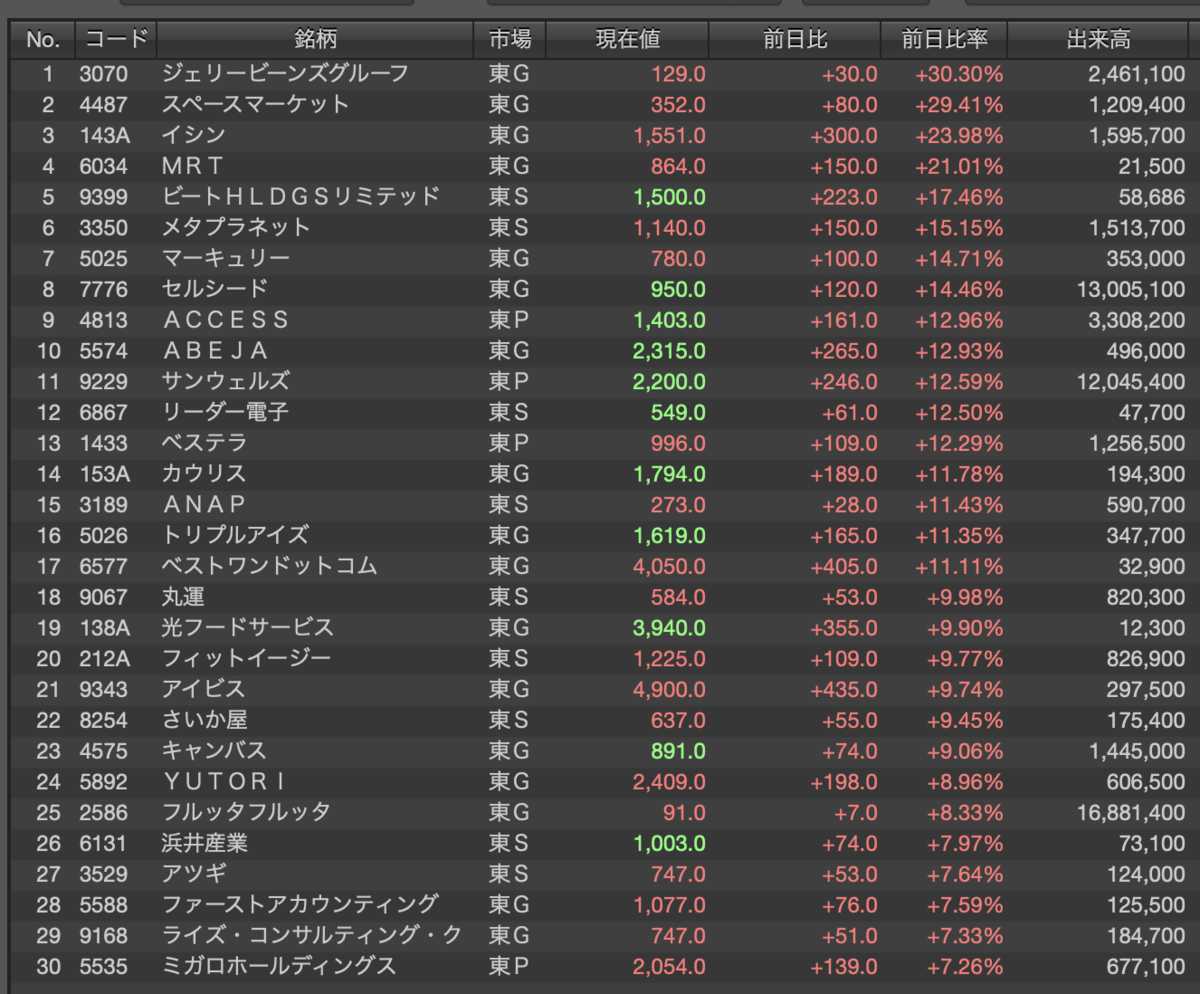The image size is (1200, 994).
Task: Click stock code 5535
Action: tap(104, 966)
